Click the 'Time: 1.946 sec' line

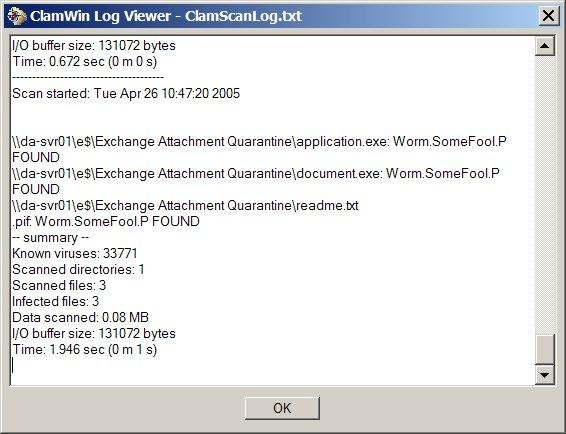(84, 350)
